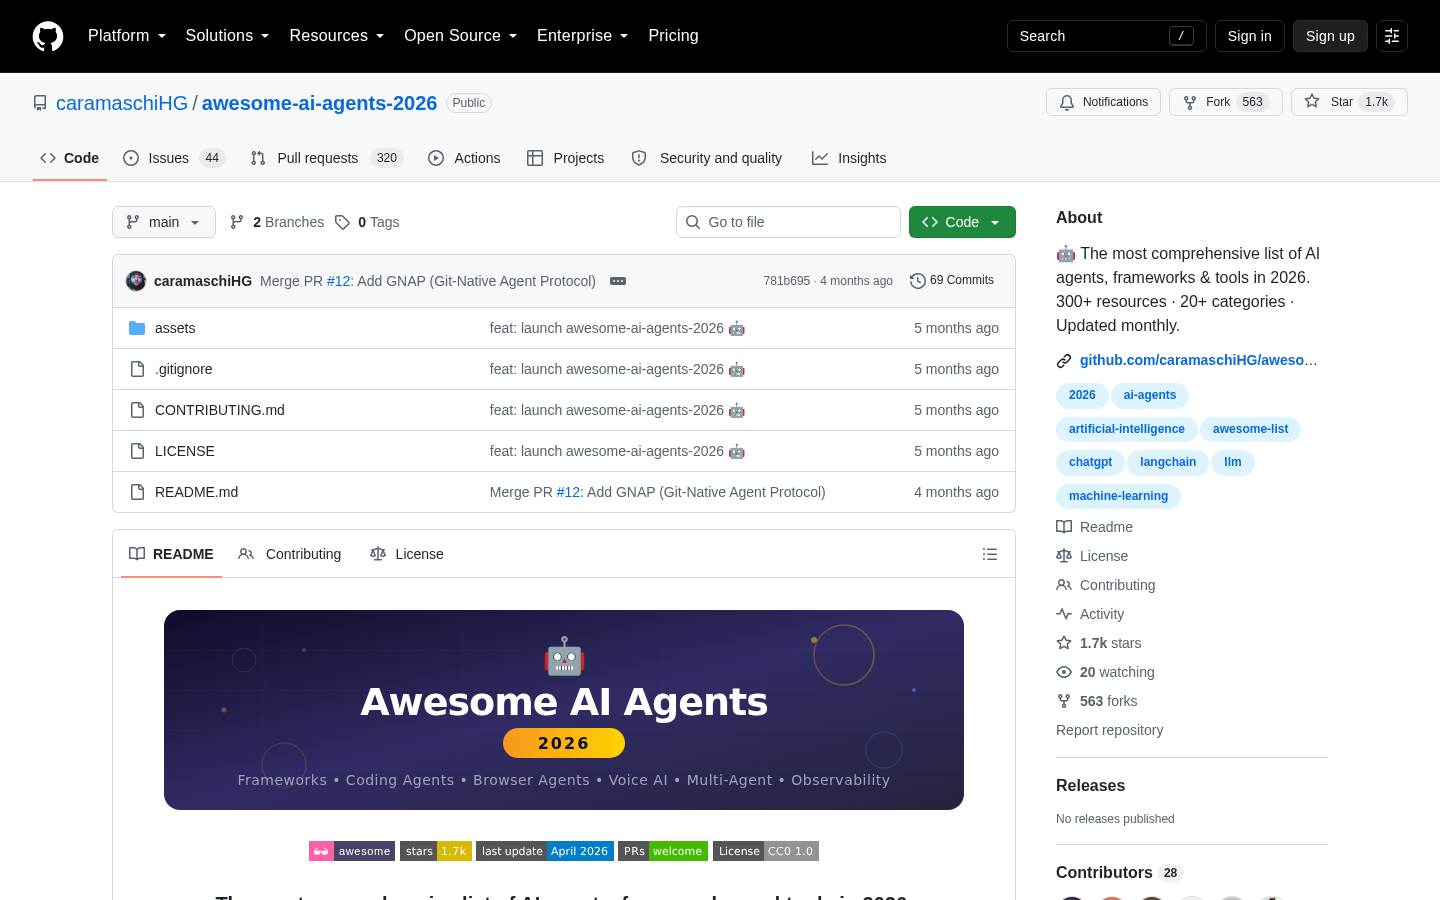Screen dimensions: 1440x900
Task: Click the .gitignore file icon
Action: (137, 369)
